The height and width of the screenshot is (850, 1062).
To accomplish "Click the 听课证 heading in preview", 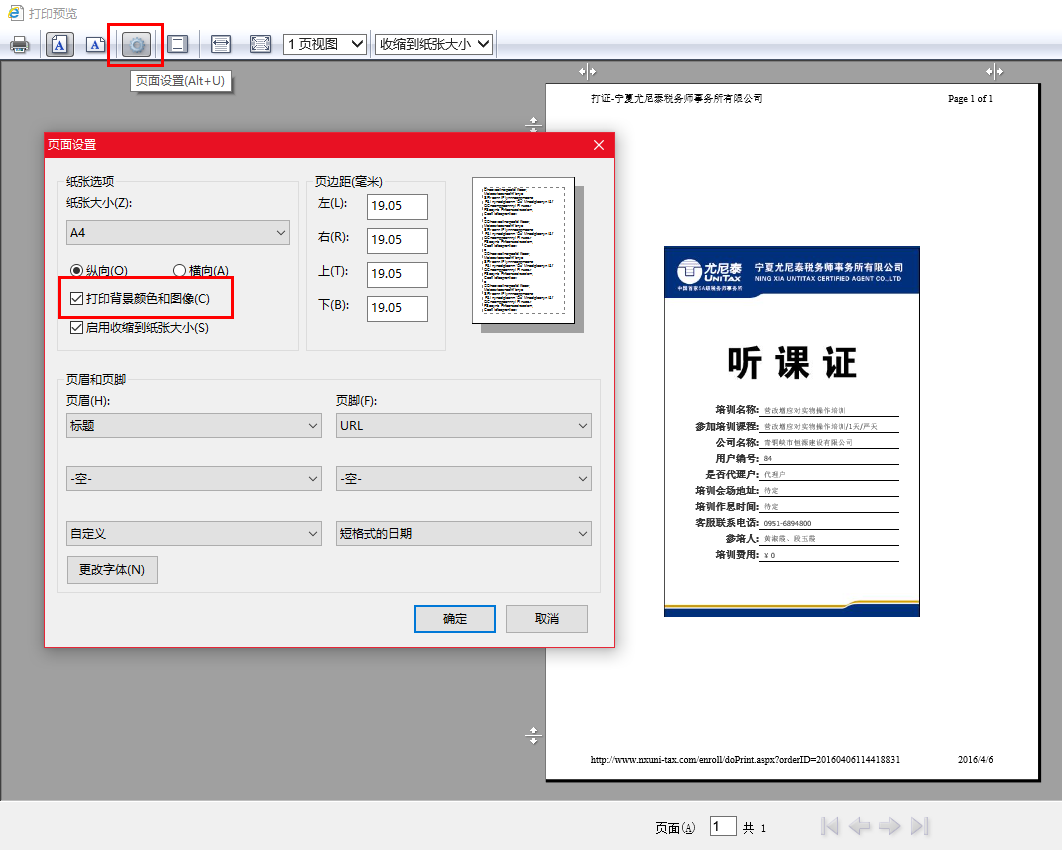I will coord(792,362).
